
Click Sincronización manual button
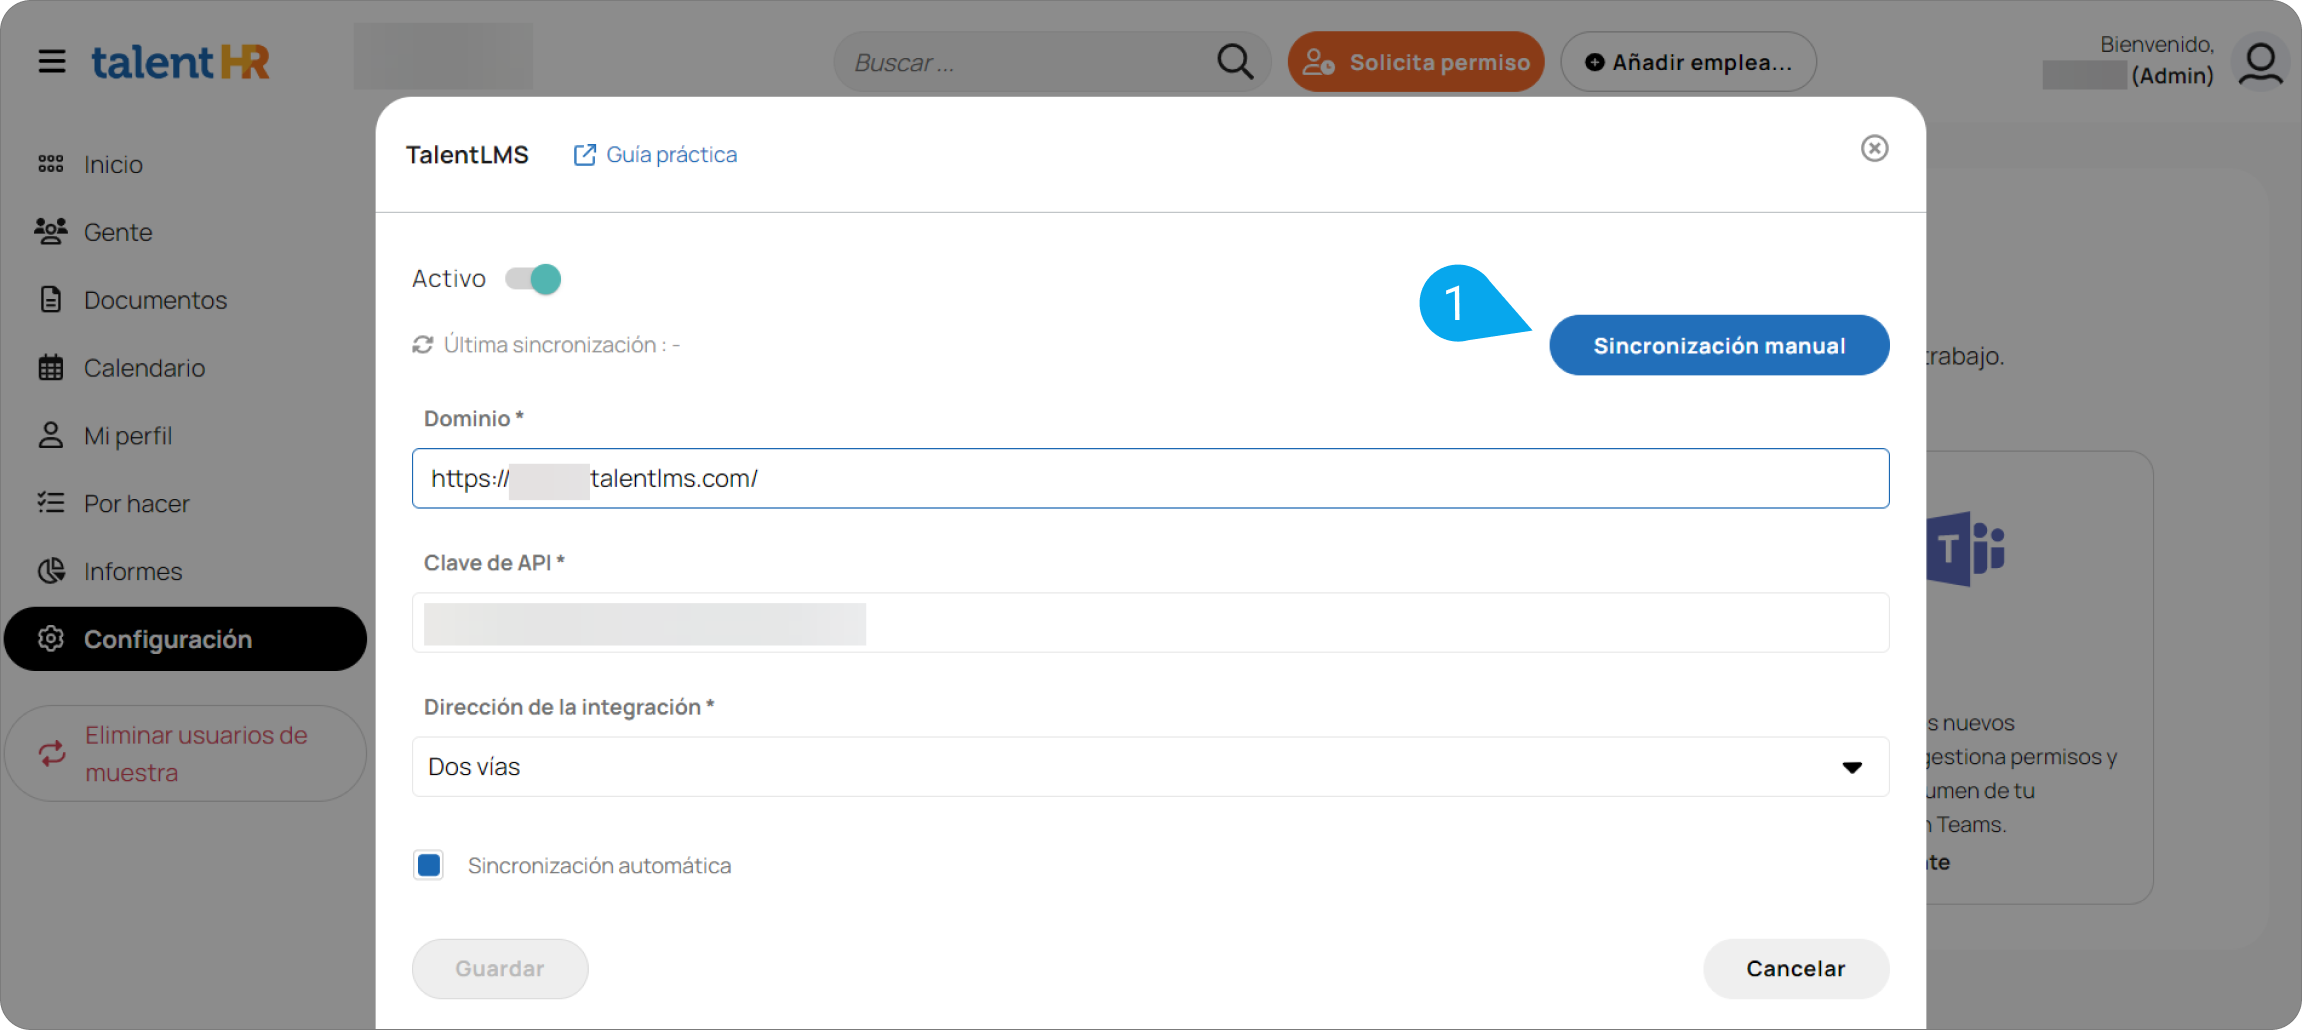click(1719, 346)
